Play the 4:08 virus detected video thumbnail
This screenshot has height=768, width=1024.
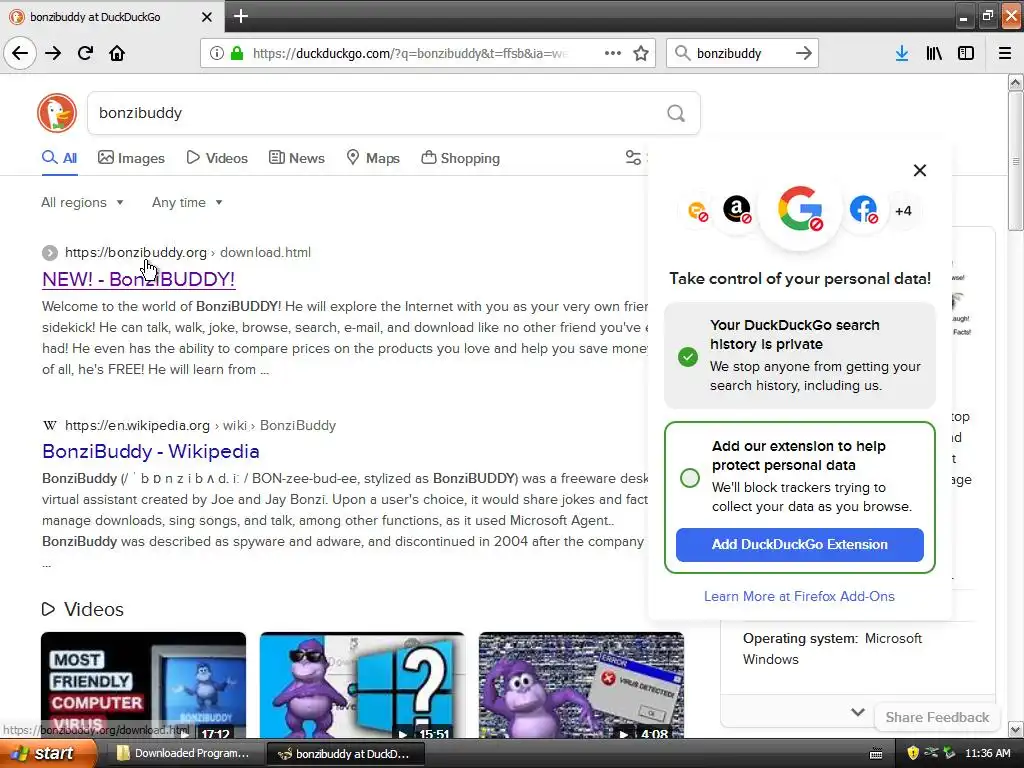(581, 685)
